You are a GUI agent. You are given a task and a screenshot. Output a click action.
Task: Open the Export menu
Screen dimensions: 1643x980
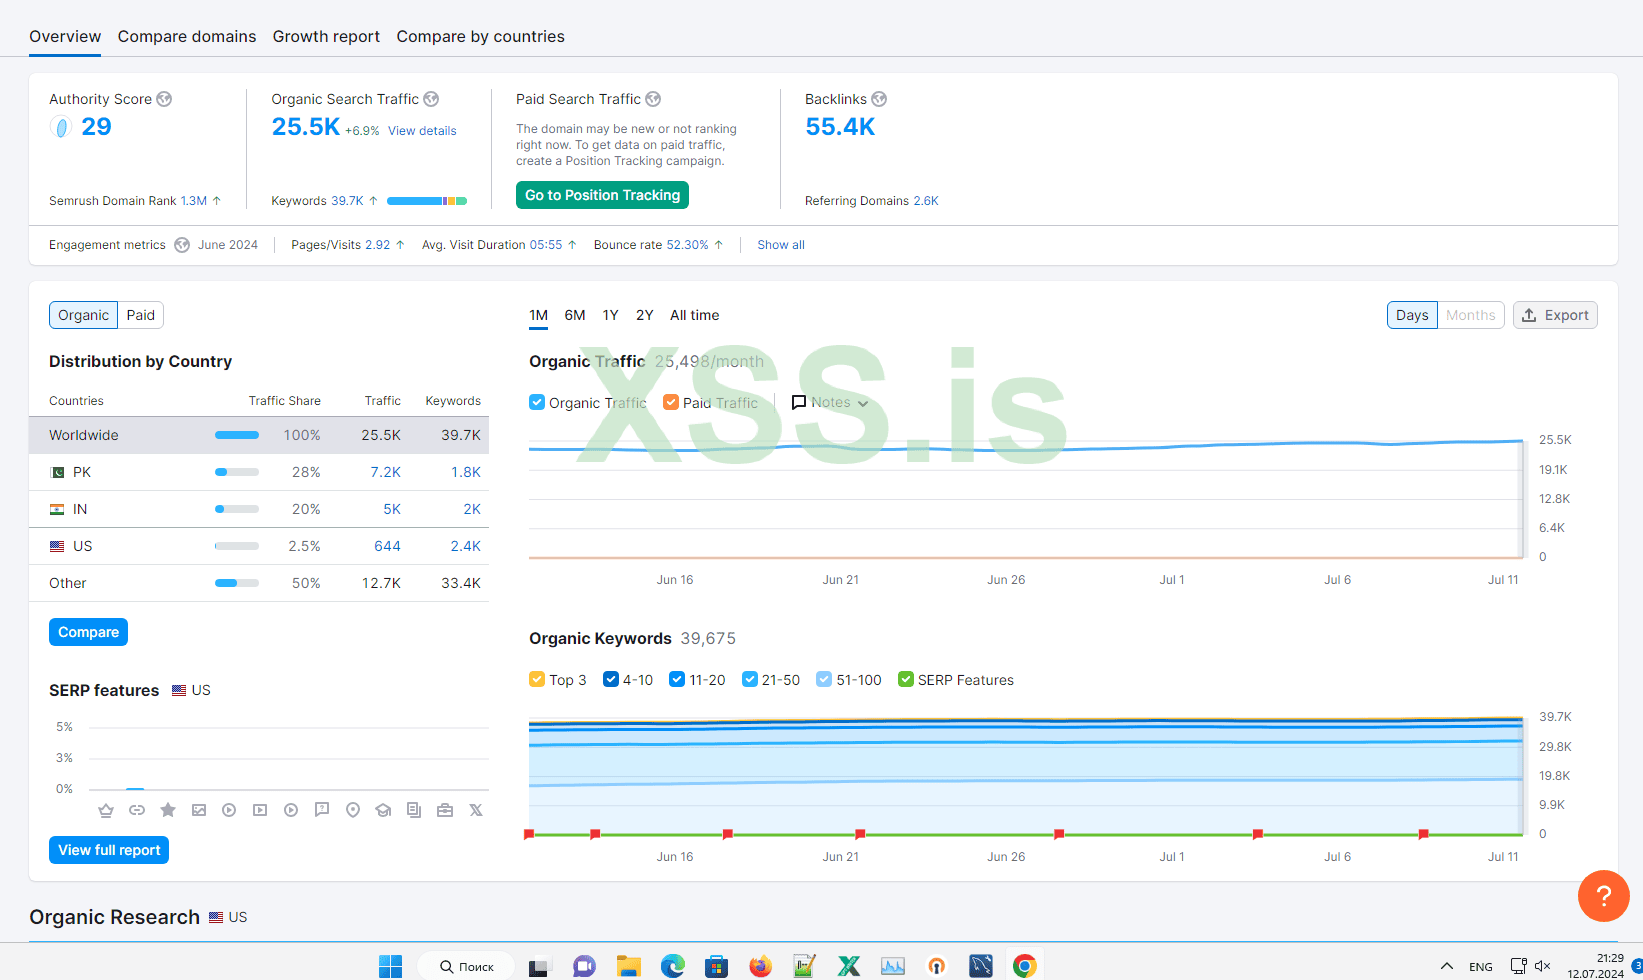[x=1555, y=315]
